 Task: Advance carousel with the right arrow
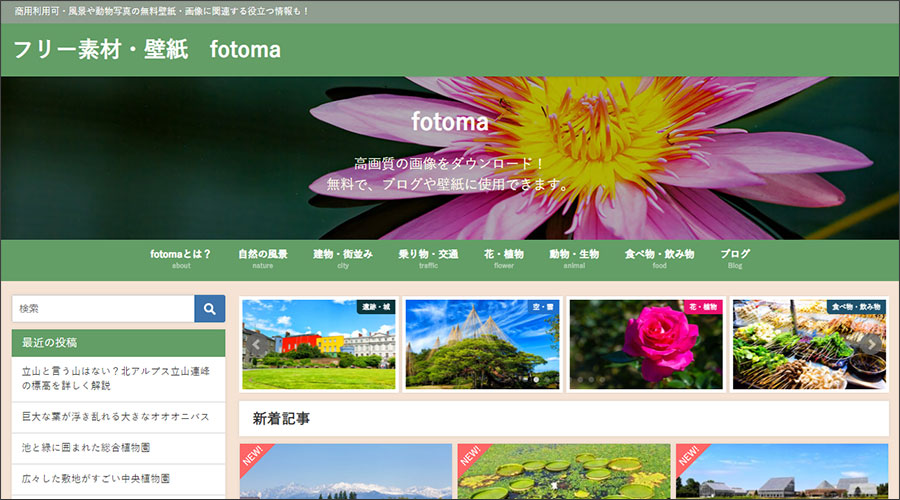pyautogui.click(x=871, y=345)
